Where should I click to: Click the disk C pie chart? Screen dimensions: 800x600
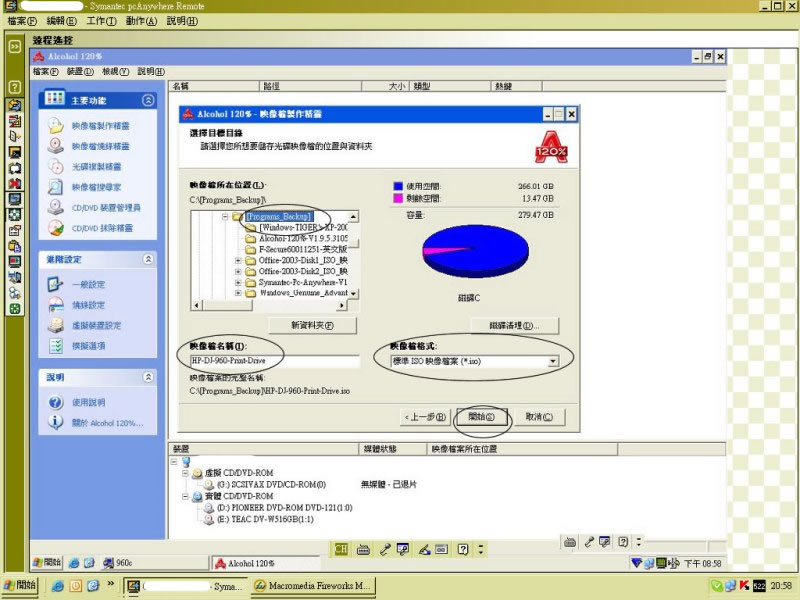click(476, 251)
